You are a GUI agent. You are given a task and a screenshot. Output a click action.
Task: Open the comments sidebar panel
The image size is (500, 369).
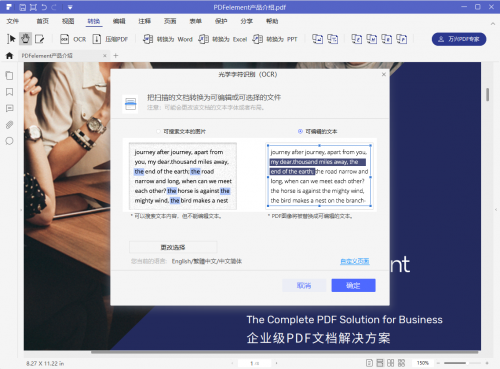tap(9, 108)
